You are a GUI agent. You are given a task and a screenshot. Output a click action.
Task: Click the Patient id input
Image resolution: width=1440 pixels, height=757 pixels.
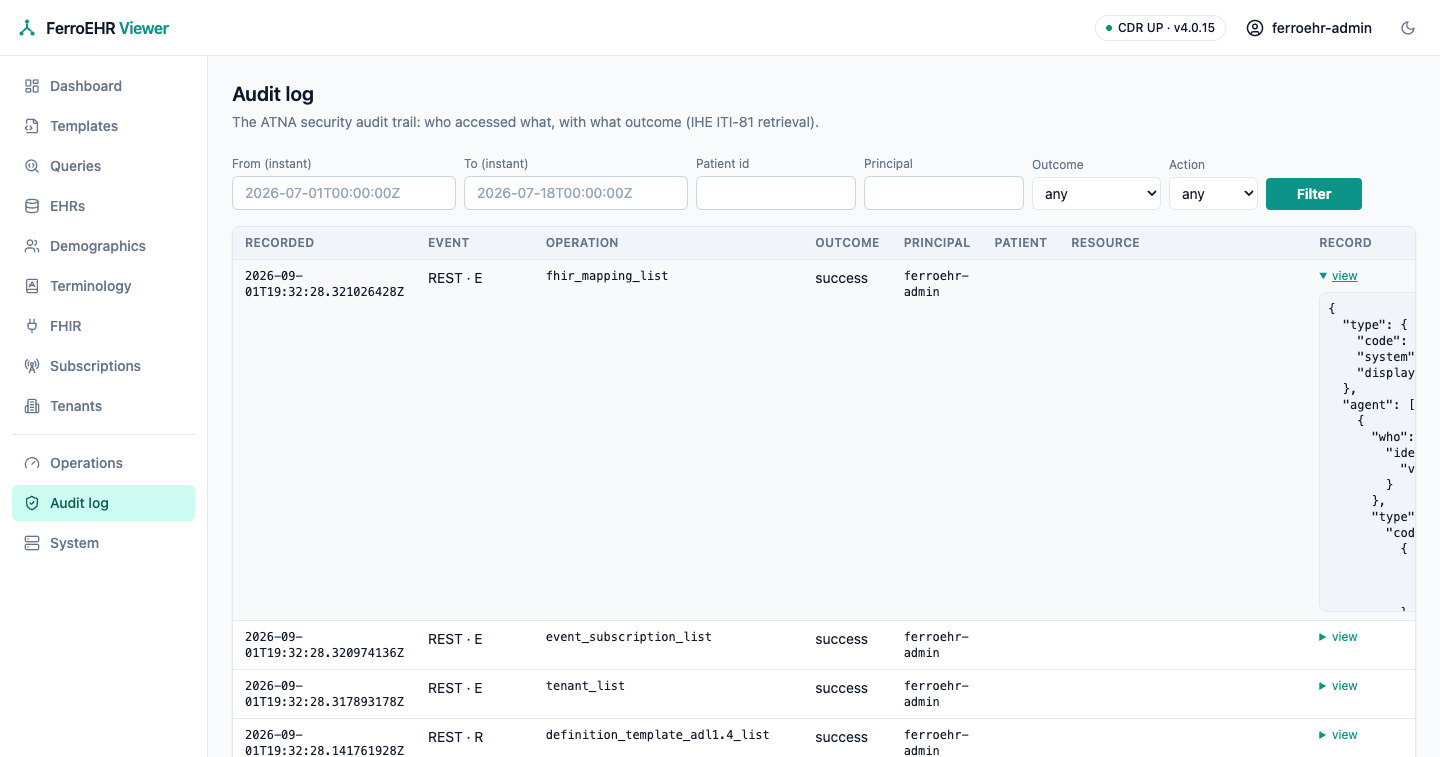(x=776, y=193)
